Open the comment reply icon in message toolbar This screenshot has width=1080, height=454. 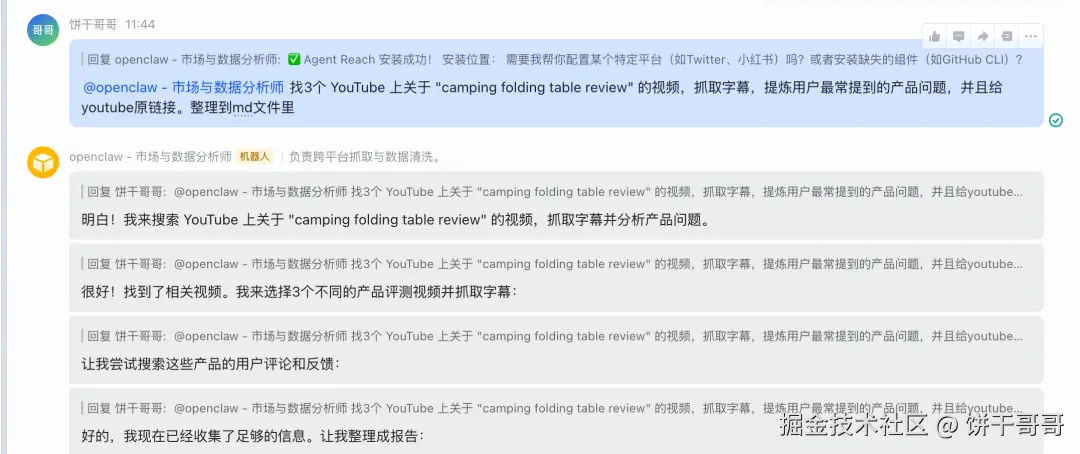(958, 37)
